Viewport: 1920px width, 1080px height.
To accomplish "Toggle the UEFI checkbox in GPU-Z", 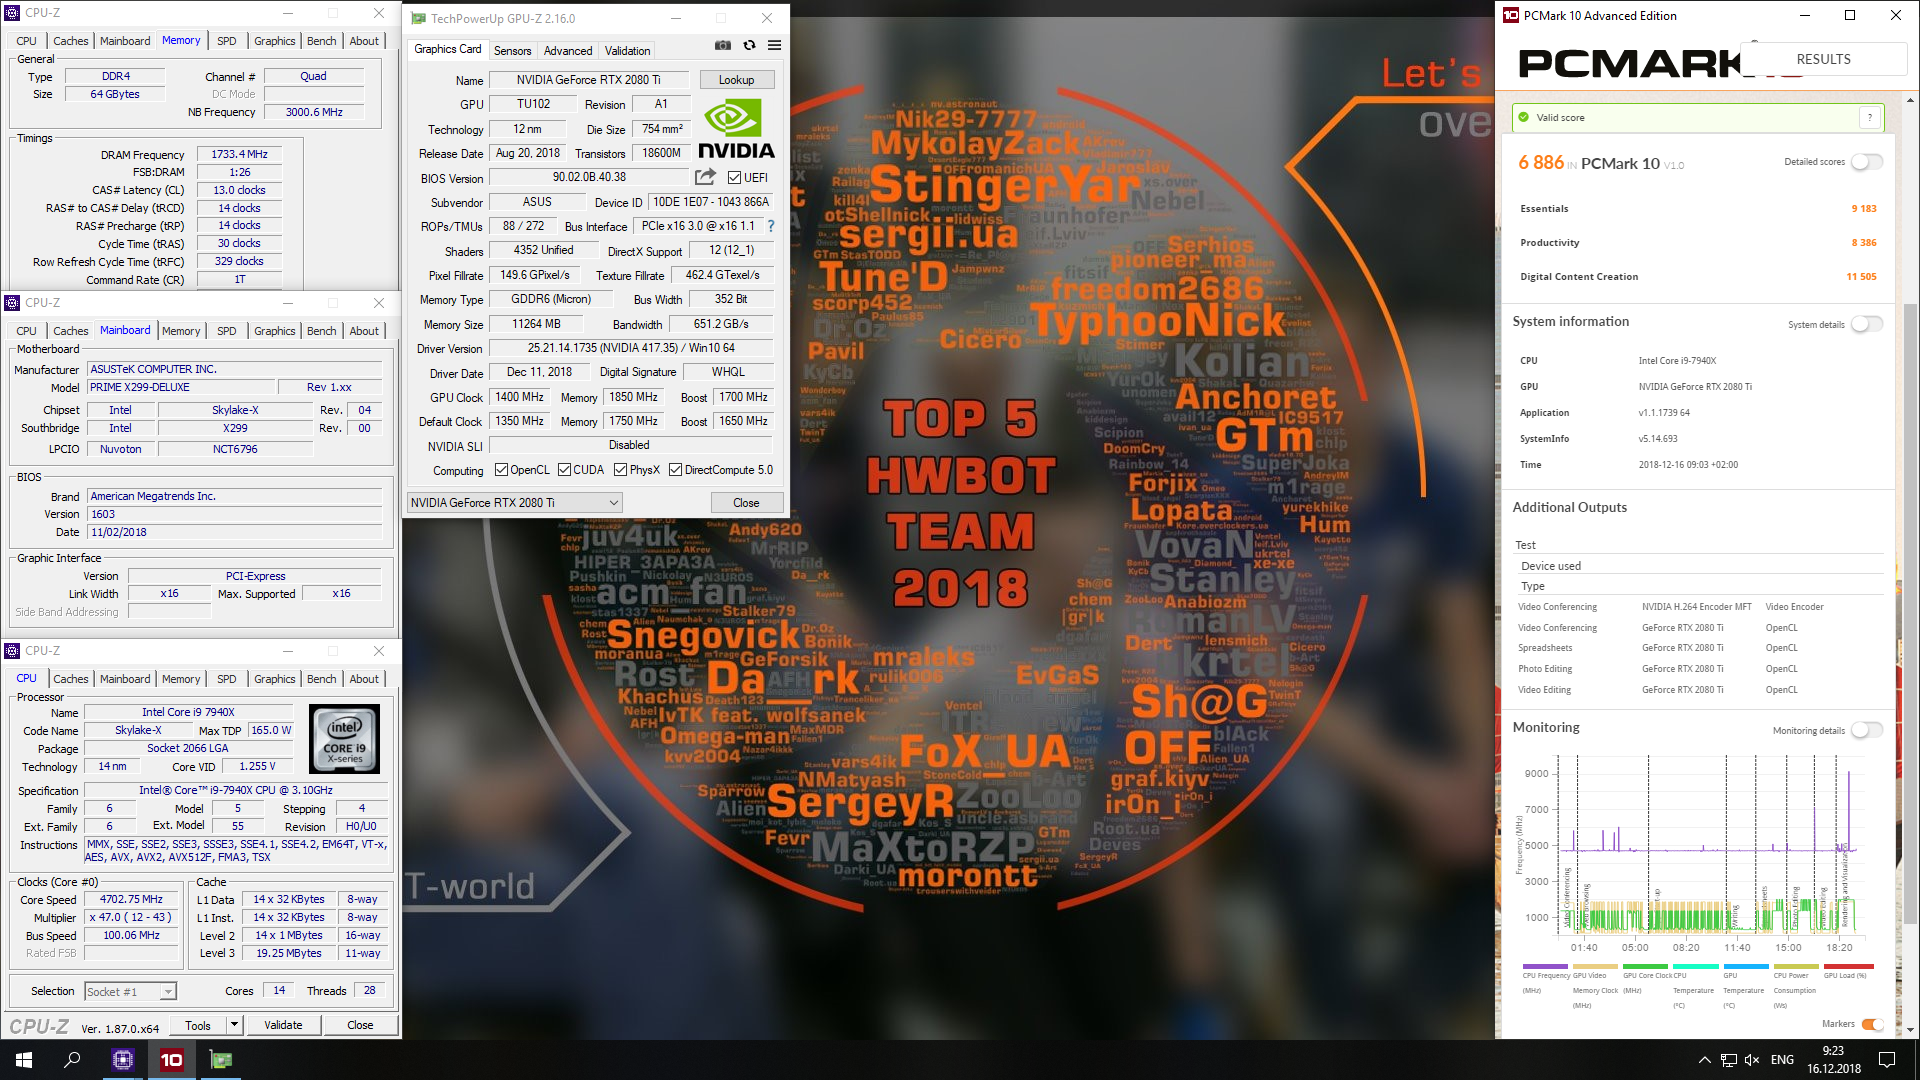I will click(x=735, y=178).
